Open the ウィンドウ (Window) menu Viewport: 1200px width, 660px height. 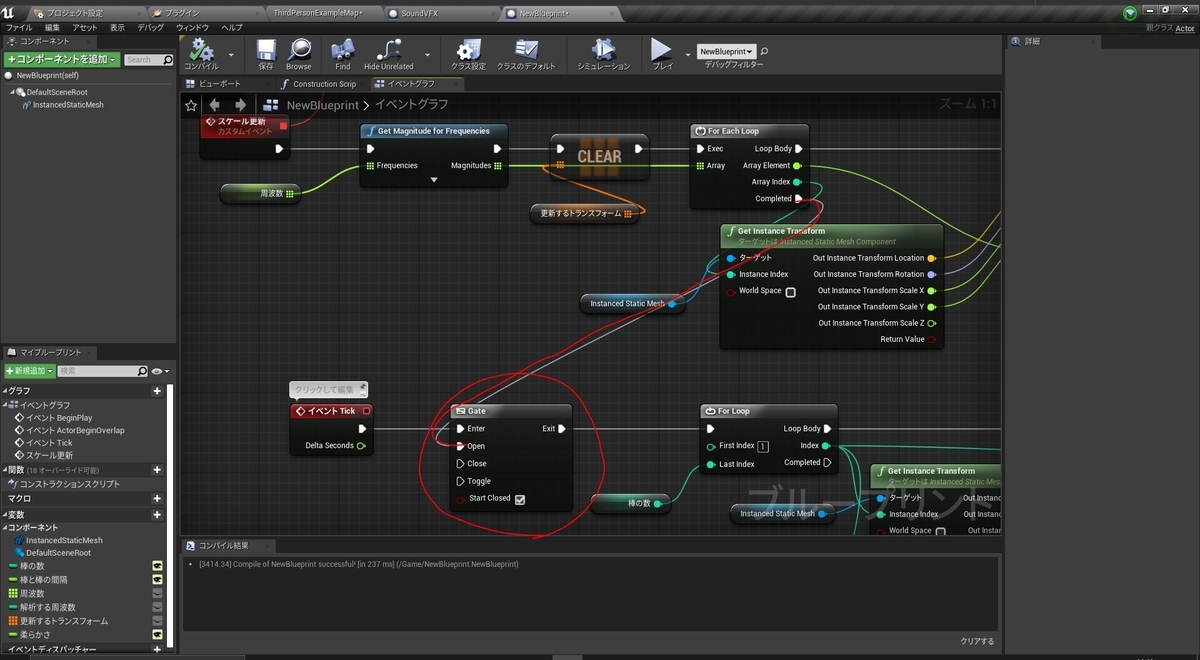pyautogui.click(x=192, y=27)
